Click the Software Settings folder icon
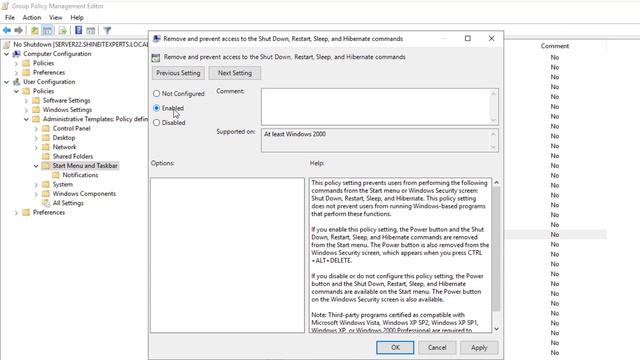This screenshot has width=640, height=360. pyautogui.click(x=36, y=100)
